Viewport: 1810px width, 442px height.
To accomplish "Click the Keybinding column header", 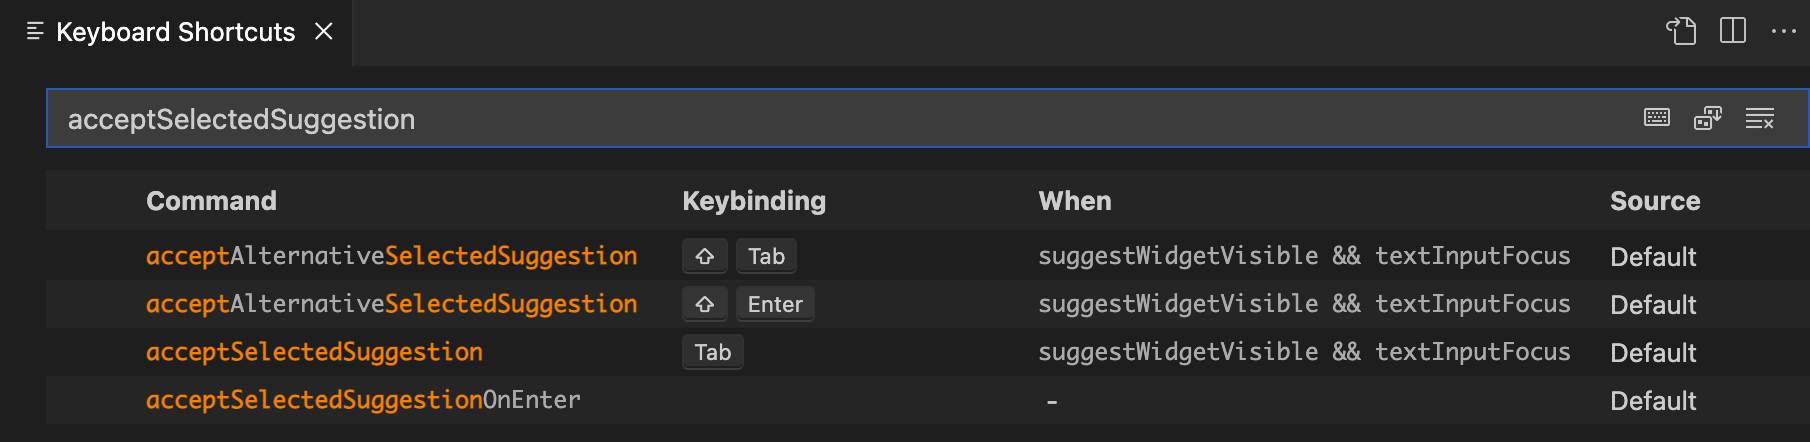I will pyautogui.click(x=754, y=201).
